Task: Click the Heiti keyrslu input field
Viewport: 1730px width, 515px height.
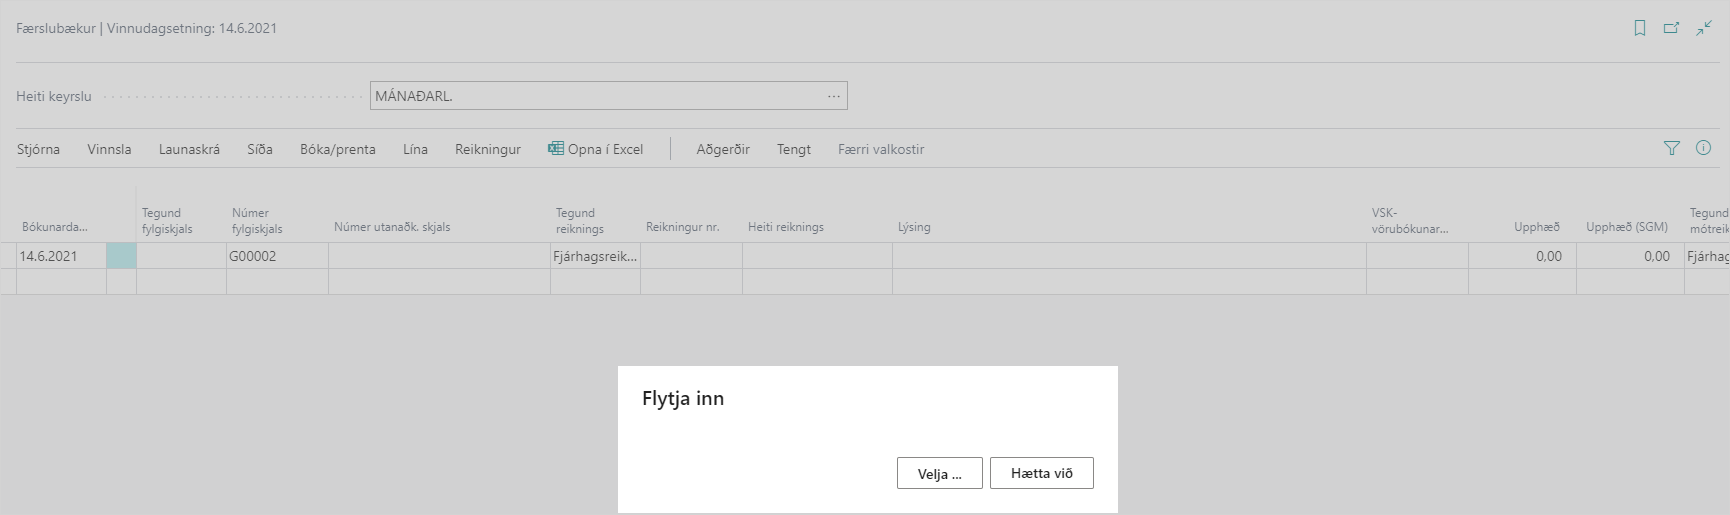Action: pos(595,96)
